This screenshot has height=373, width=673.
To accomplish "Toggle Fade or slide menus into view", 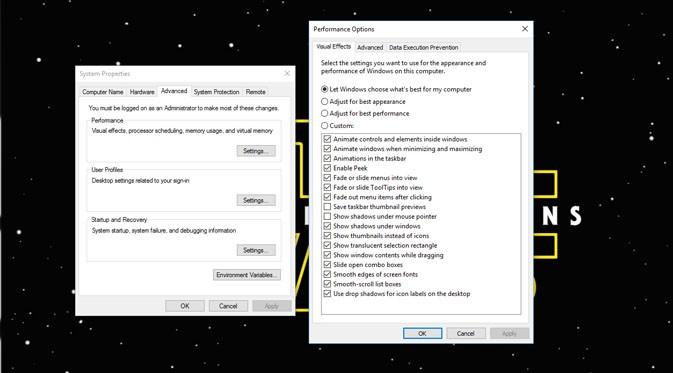I will coord(327,178).
